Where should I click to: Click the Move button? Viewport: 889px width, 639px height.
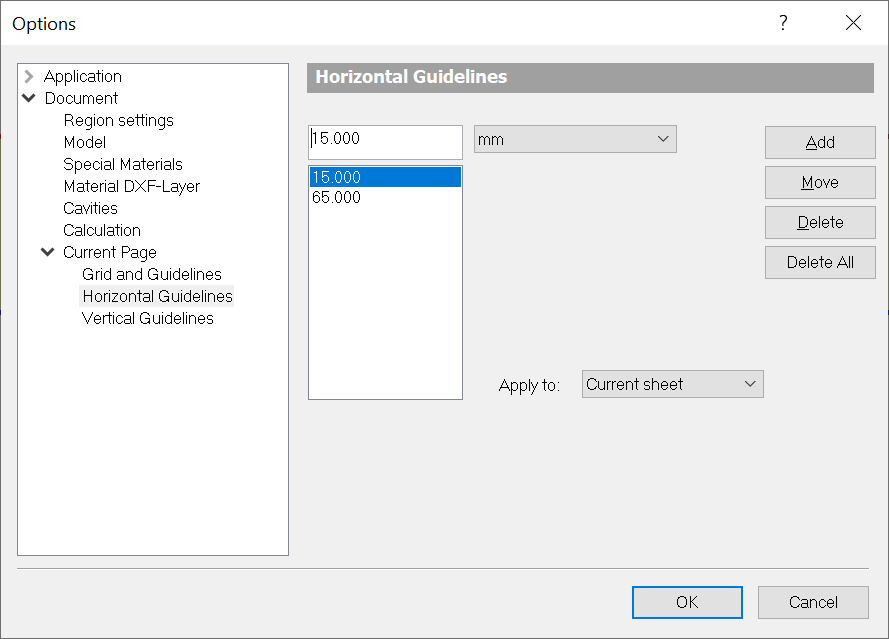[820, 183]
